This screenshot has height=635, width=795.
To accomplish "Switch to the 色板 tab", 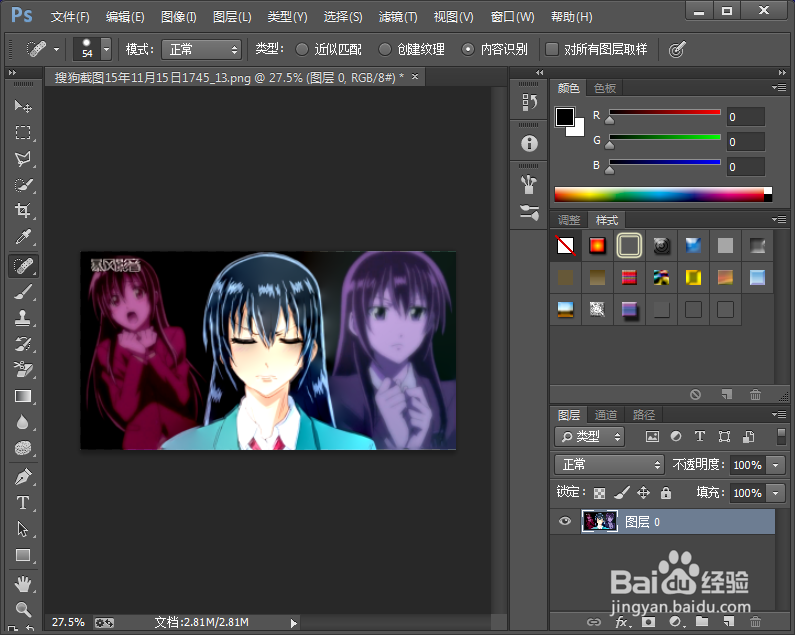I will [605, 88].
